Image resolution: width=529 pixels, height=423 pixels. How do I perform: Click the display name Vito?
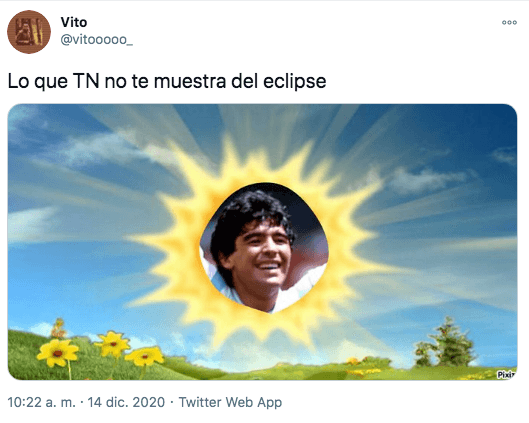(x=74, y=22)
